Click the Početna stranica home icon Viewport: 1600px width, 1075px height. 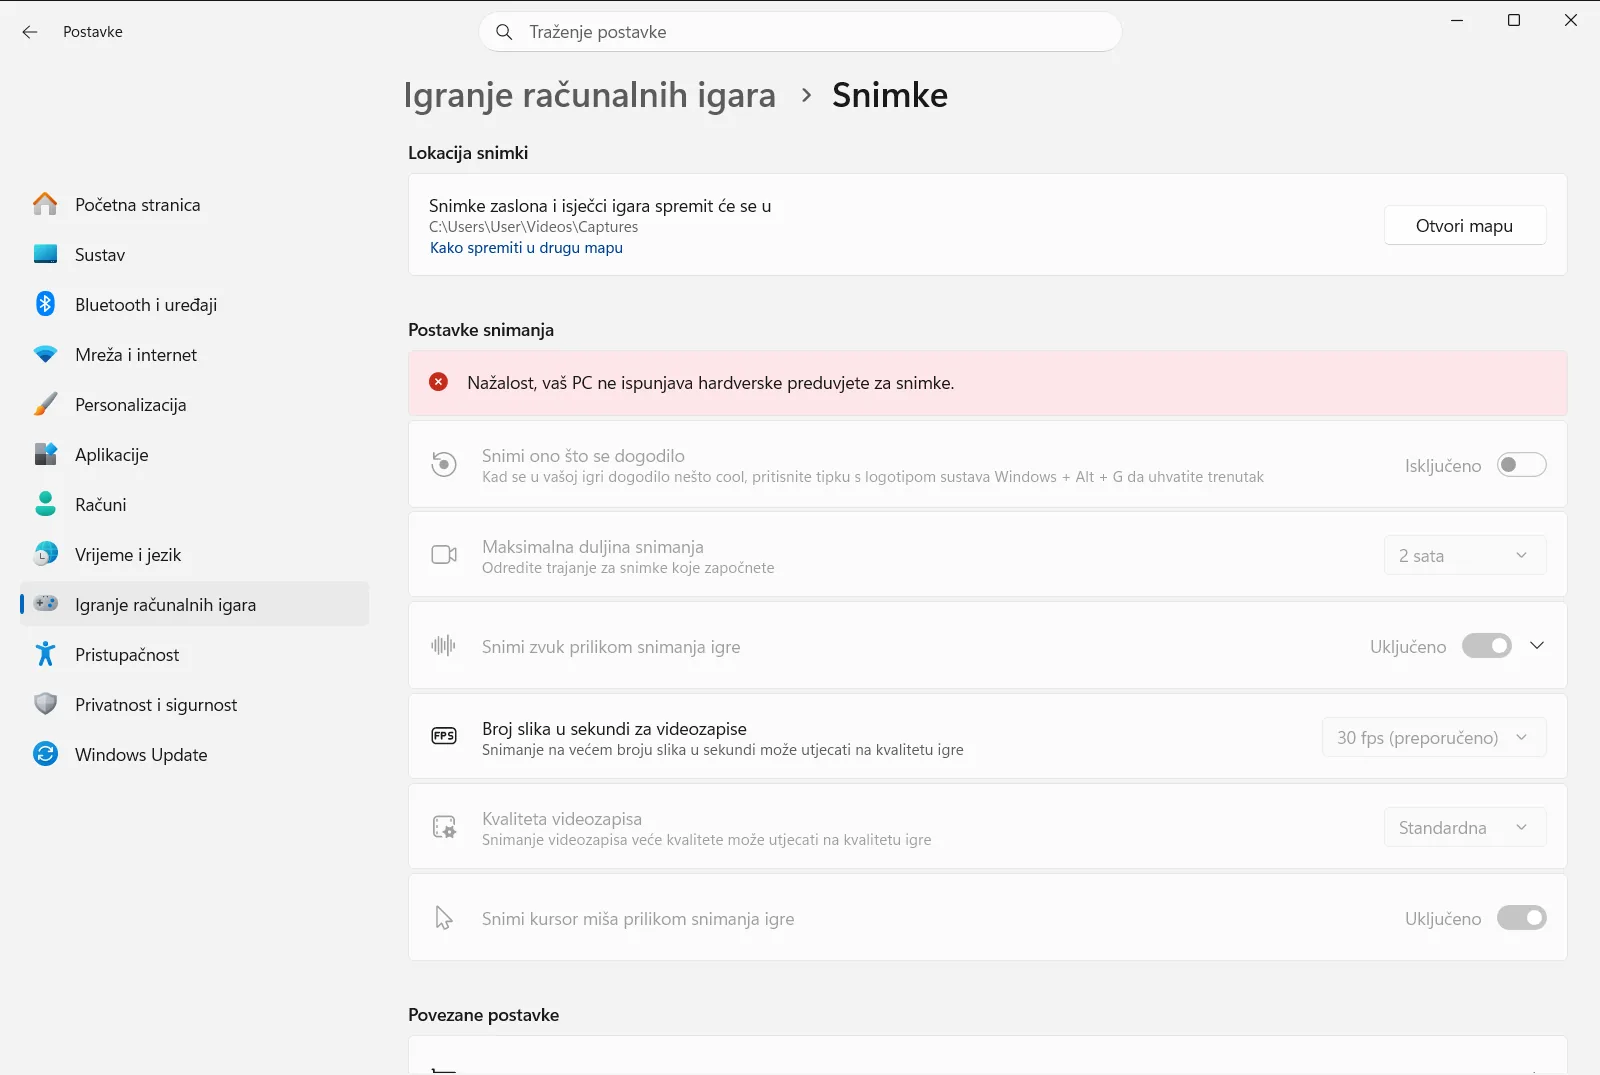point(45,204)
